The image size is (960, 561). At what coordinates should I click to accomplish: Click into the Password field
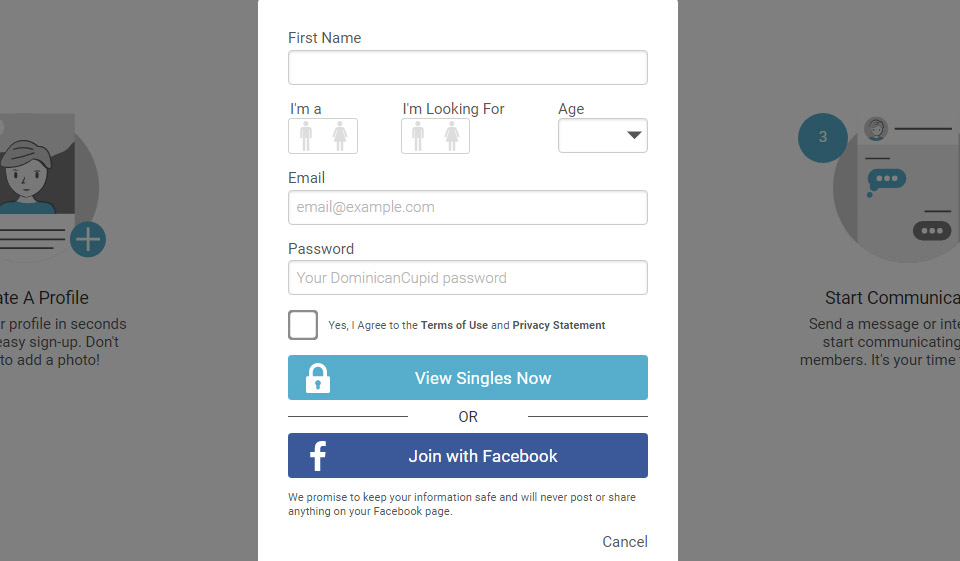[x=468, y=278]
